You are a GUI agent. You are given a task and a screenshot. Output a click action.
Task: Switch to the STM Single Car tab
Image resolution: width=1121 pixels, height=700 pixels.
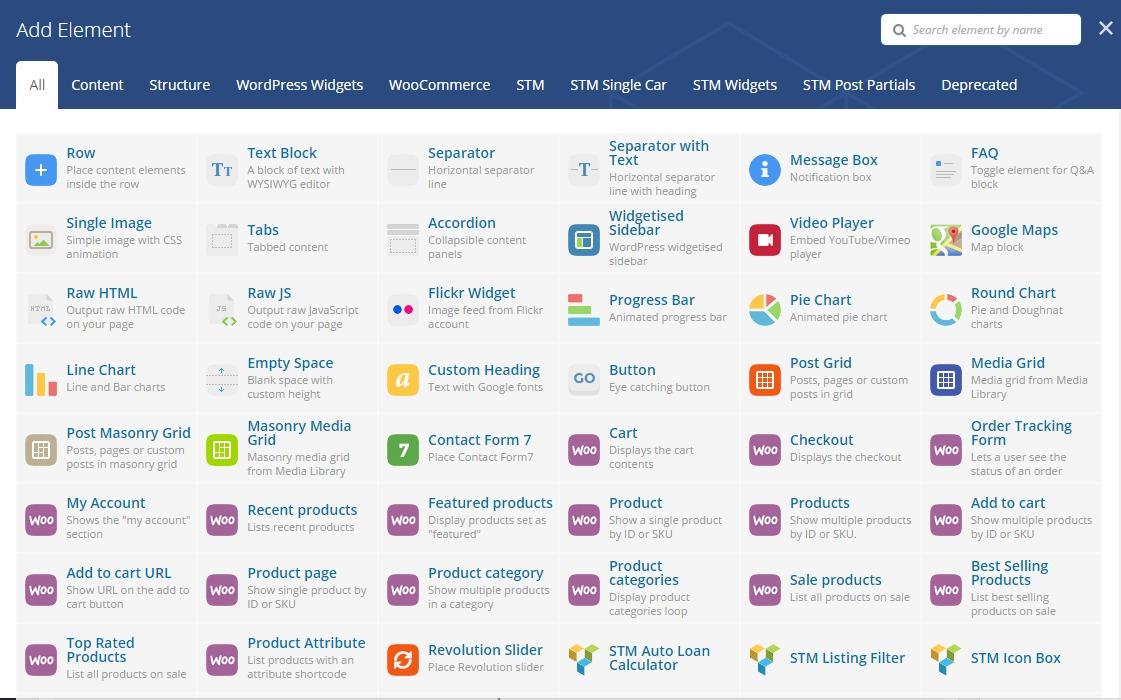[x=618, y=85]
